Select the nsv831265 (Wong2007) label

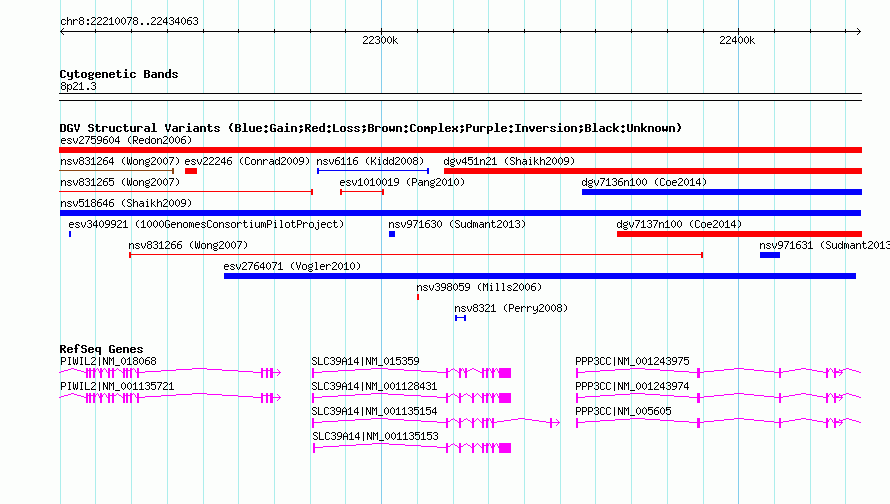(x=120, y=182)
